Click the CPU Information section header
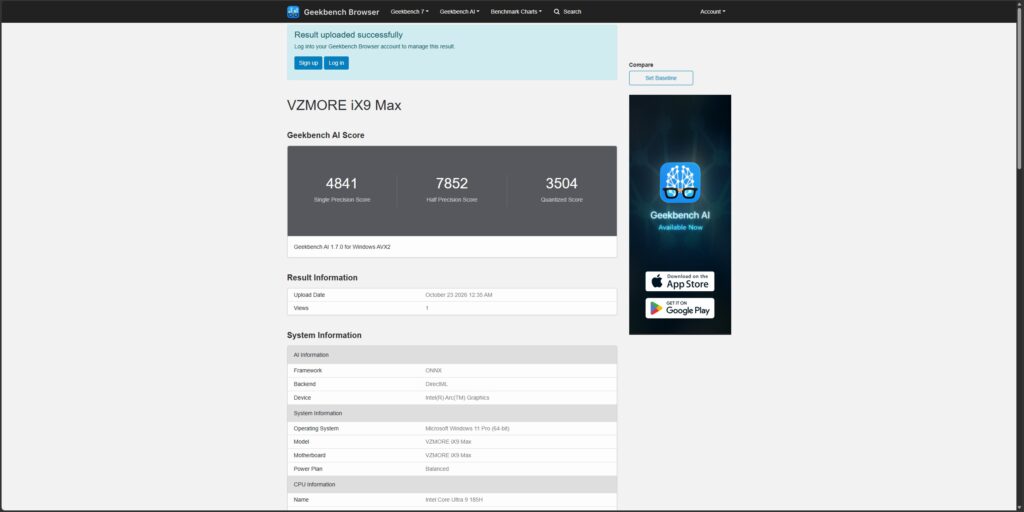Image resolution: width=1024 pixels, height=512 pixels. tap(452, 485)
